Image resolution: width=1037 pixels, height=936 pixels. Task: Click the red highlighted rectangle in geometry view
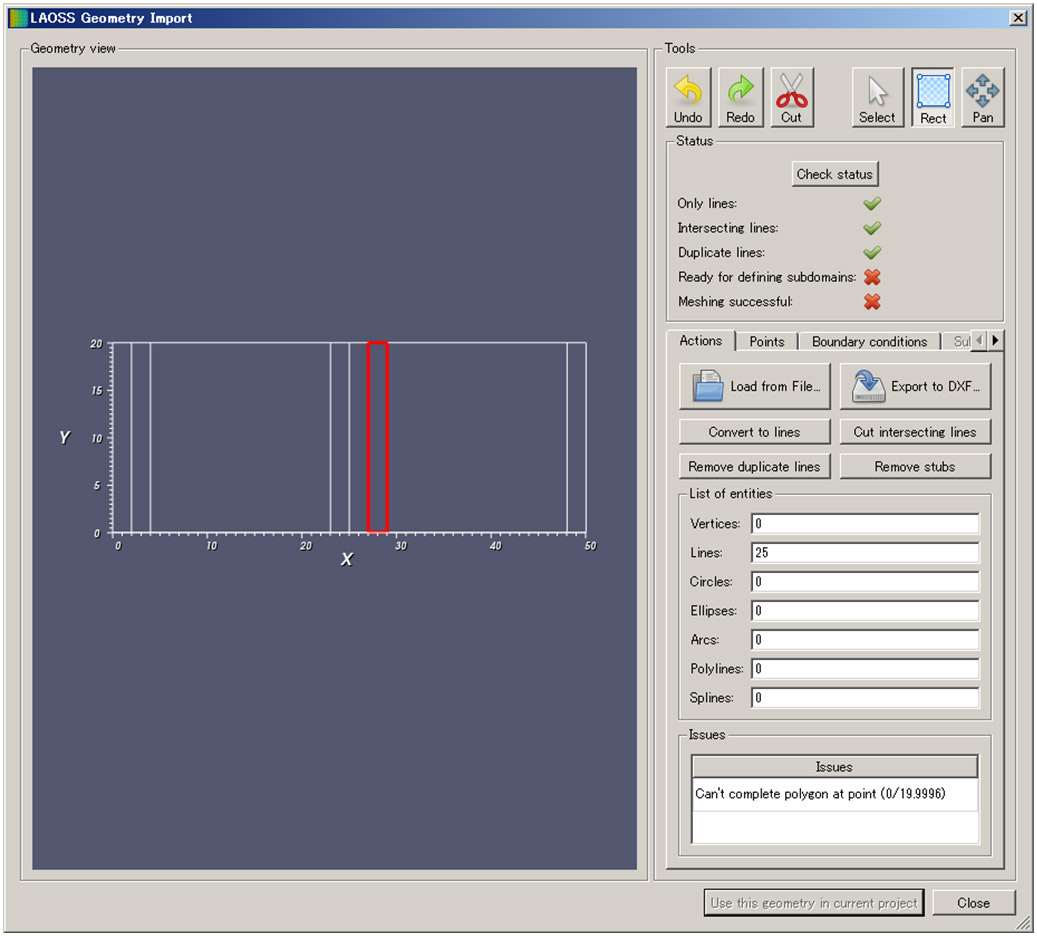[x=377, y=437]
